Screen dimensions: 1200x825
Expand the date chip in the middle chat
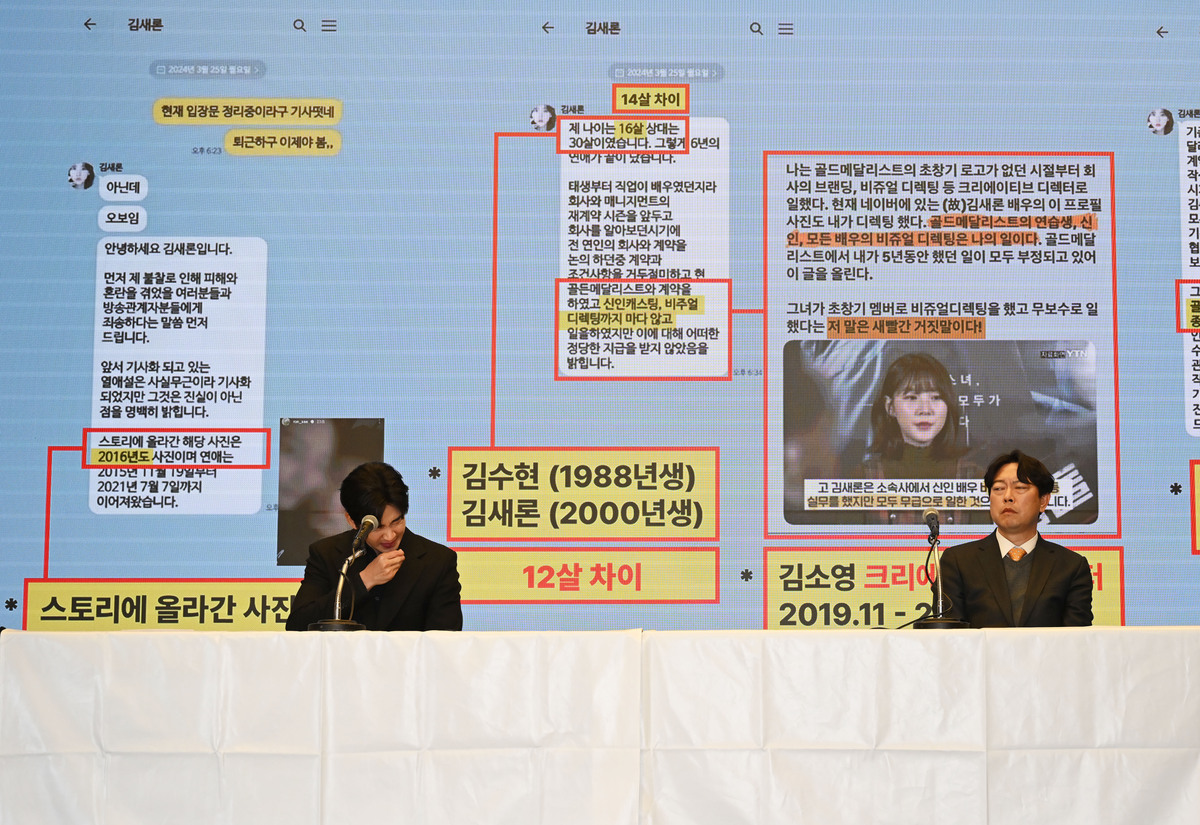[666, 72]
